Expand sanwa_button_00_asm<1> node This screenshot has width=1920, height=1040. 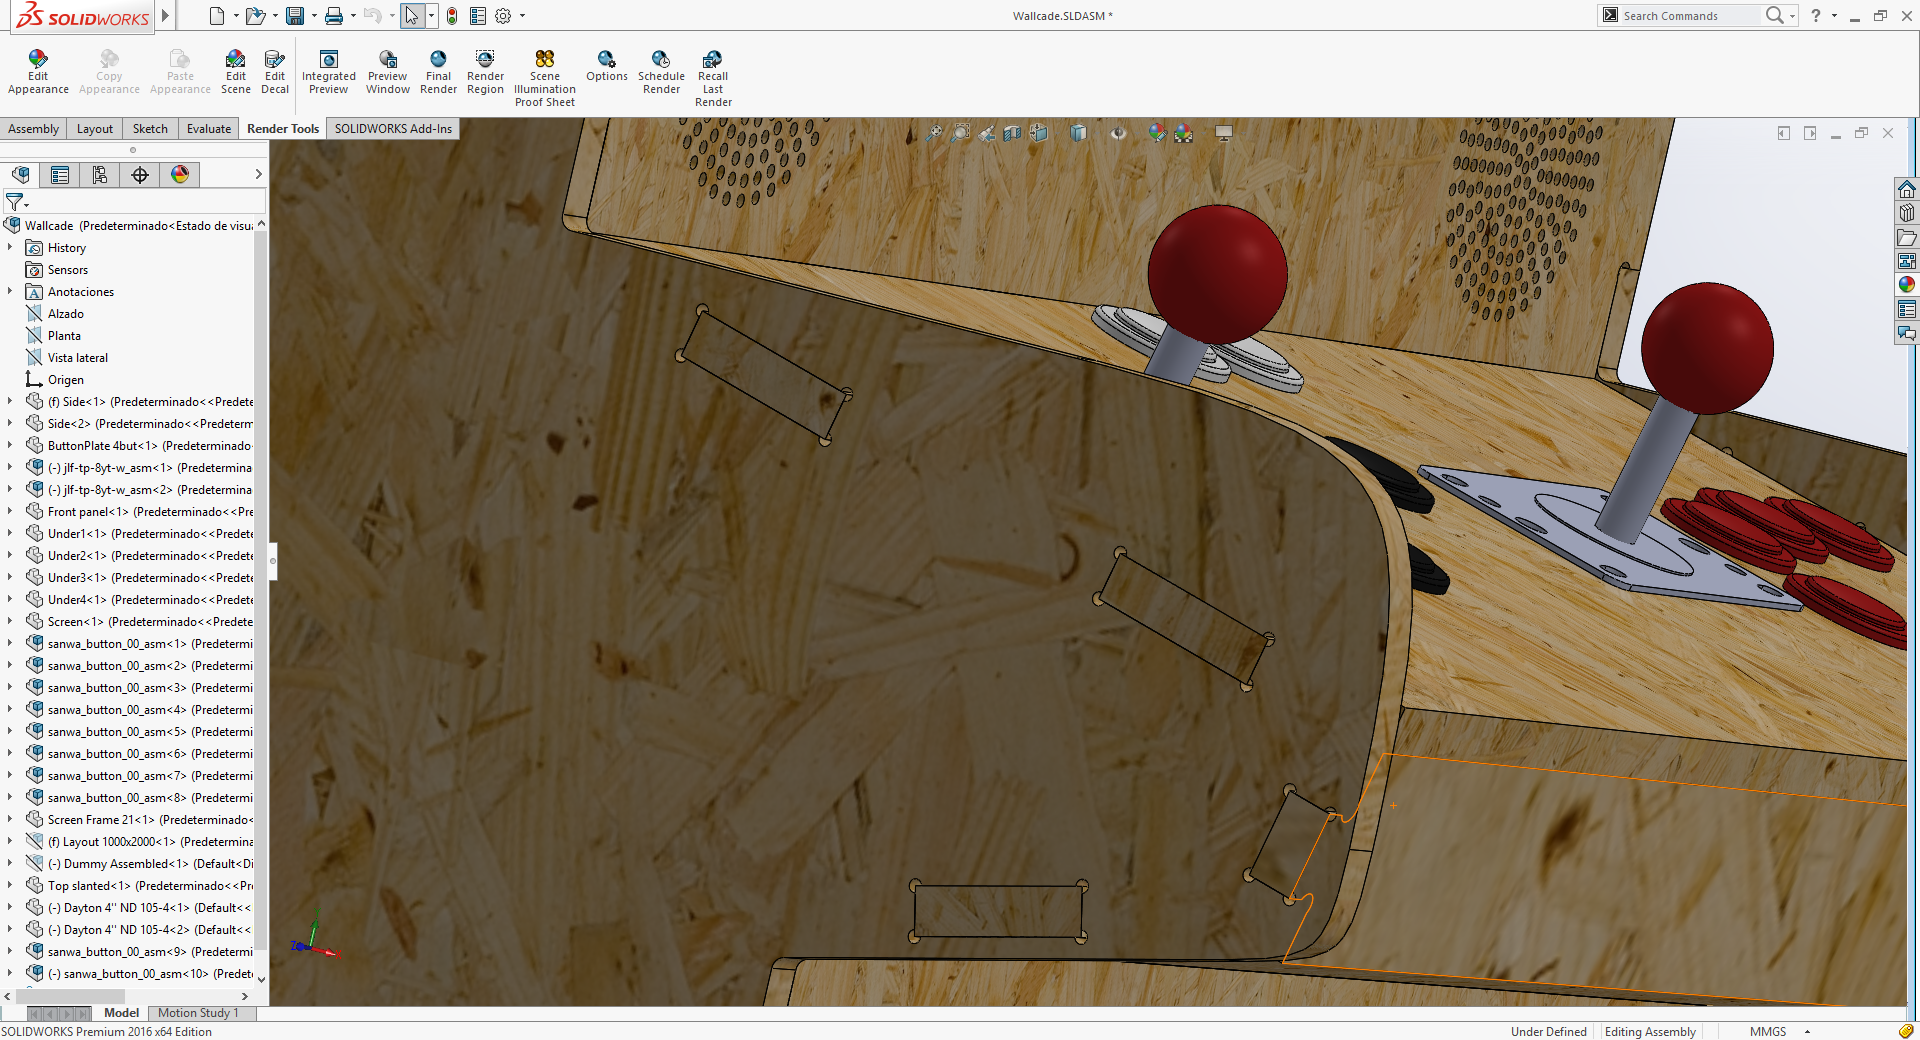[x=10, y=643]
